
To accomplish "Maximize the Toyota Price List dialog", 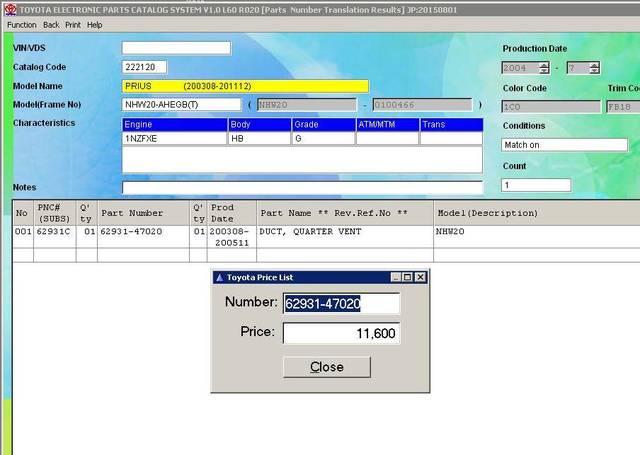I will click(x=407, y=277).
